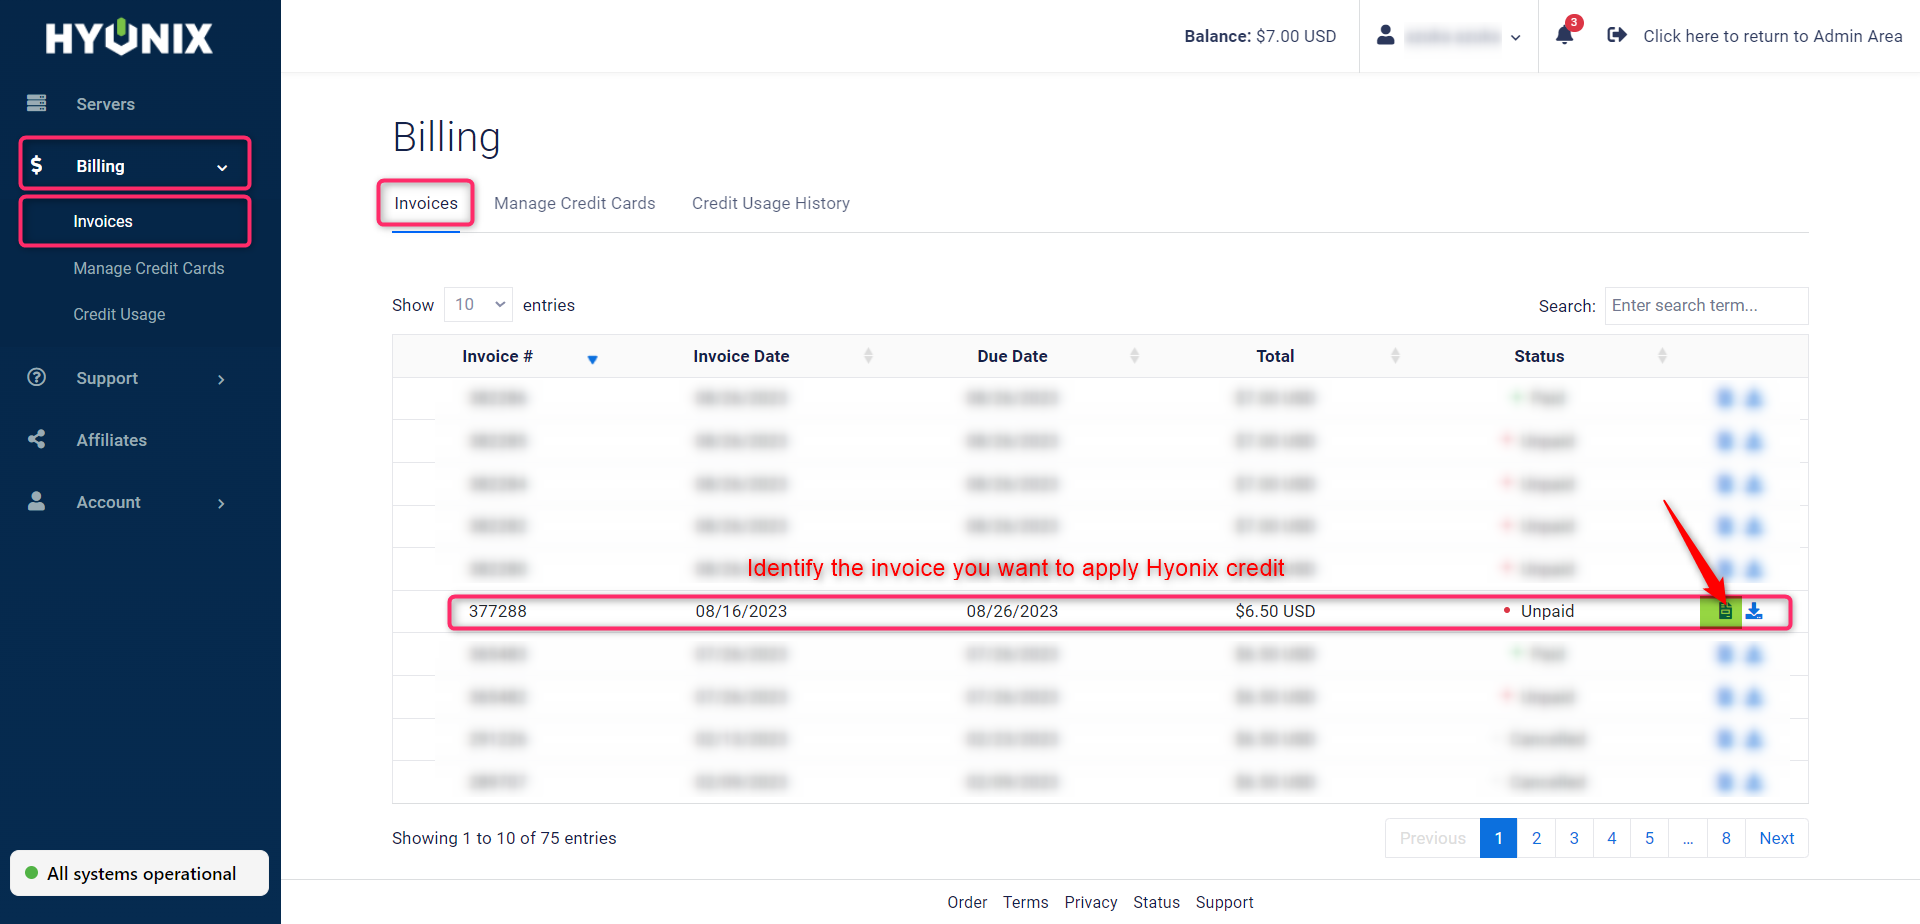Image resolution: width=1920 pixels, height=924 pixels.
Task: Toggle sorting on the Total column
Action: pos(1396,355)
